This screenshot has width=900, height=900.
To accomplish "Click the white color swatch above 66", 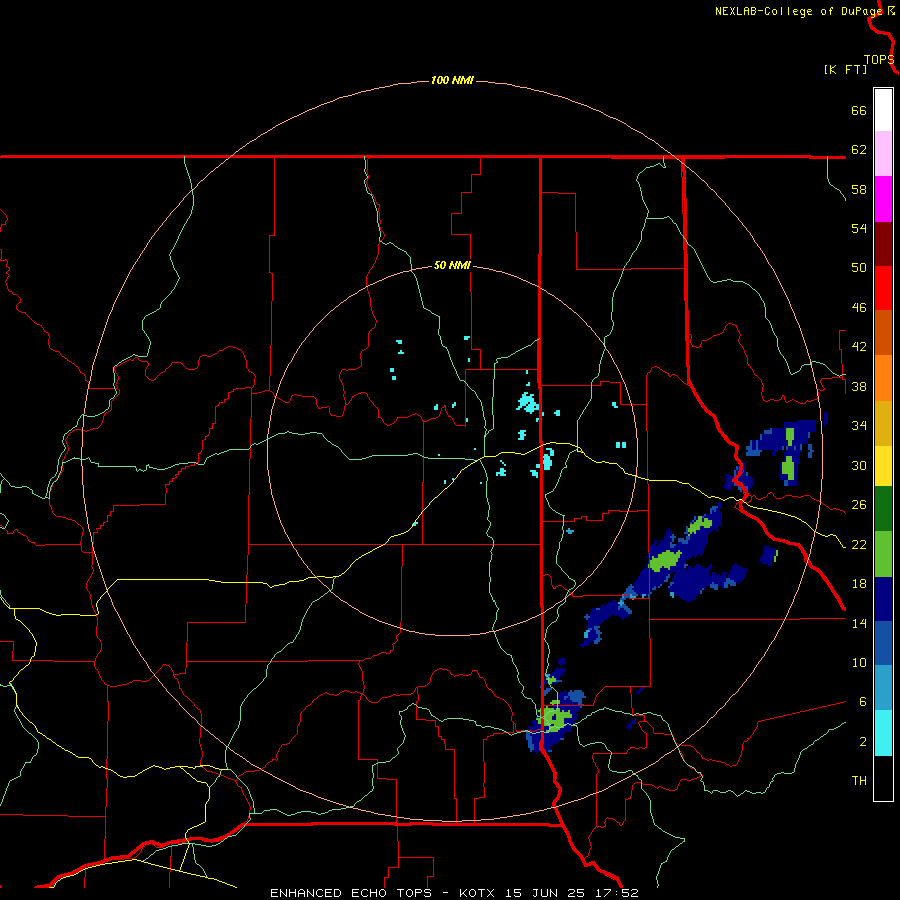I will click(x=883, y=110).
